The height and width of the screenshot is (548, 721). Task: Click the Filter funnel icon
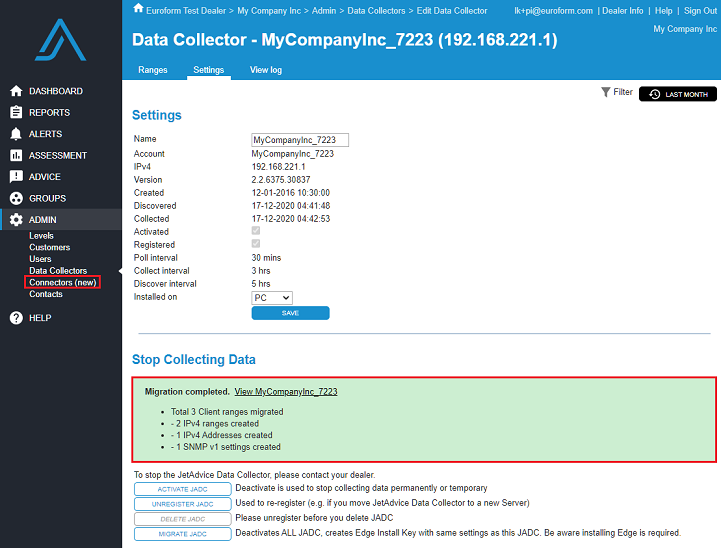pos(606,92)
